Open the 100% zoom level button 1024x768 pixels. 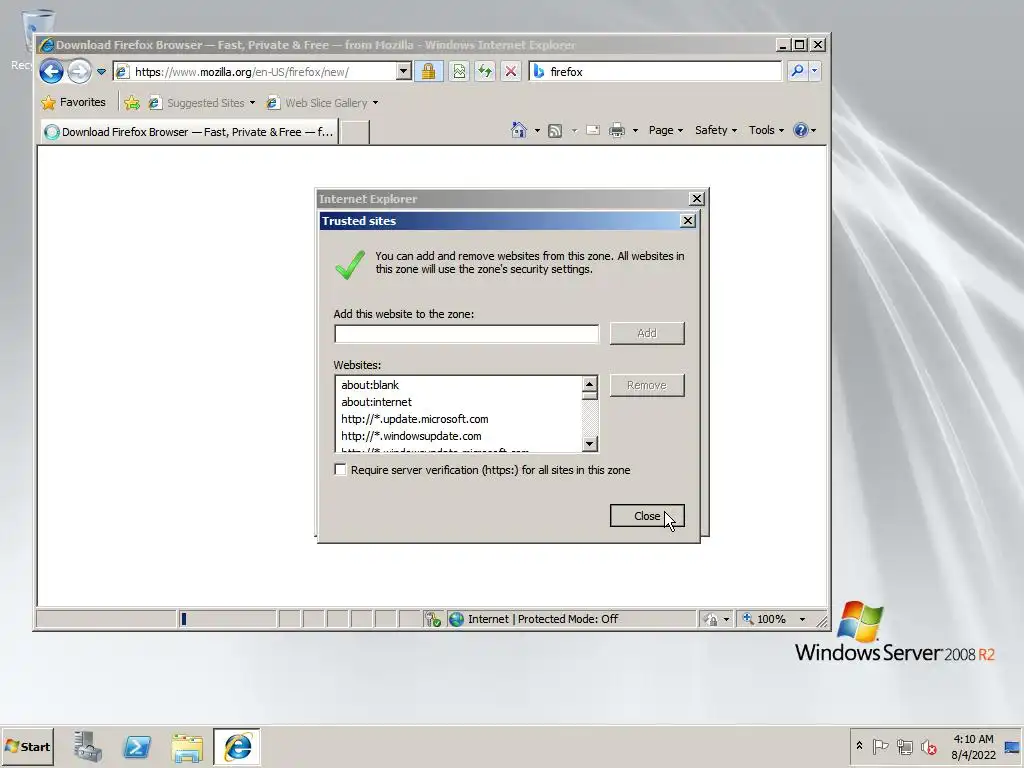[x=765, y=619]
